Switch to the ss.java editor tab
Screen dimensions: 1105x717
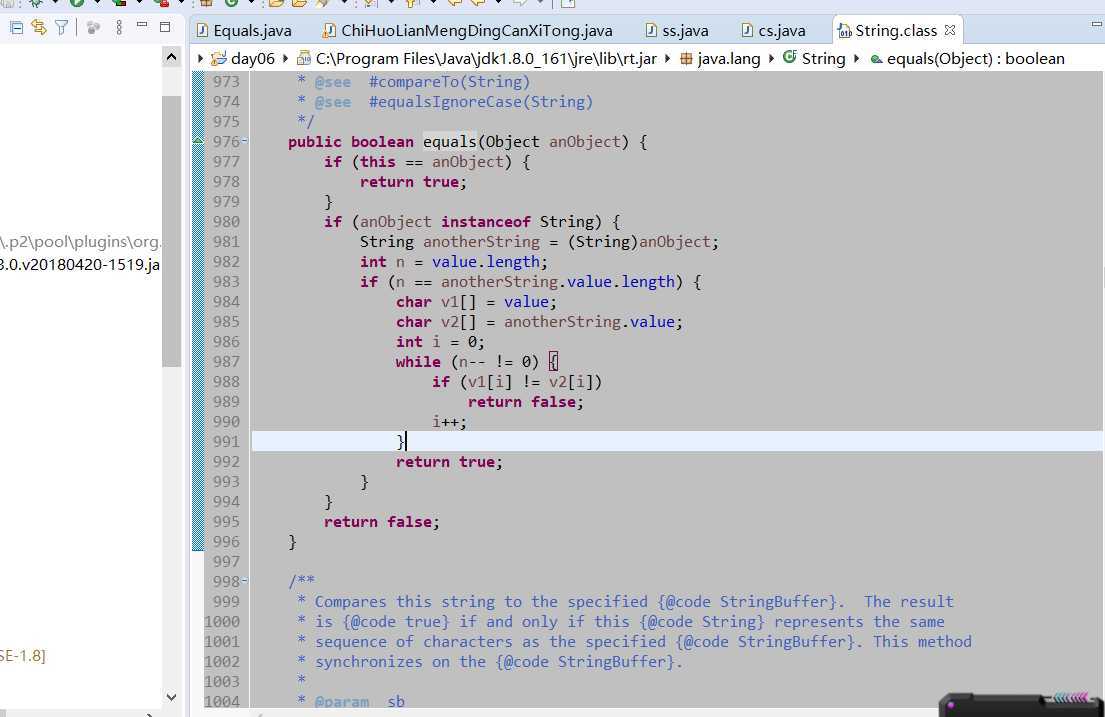coord(677,30)
